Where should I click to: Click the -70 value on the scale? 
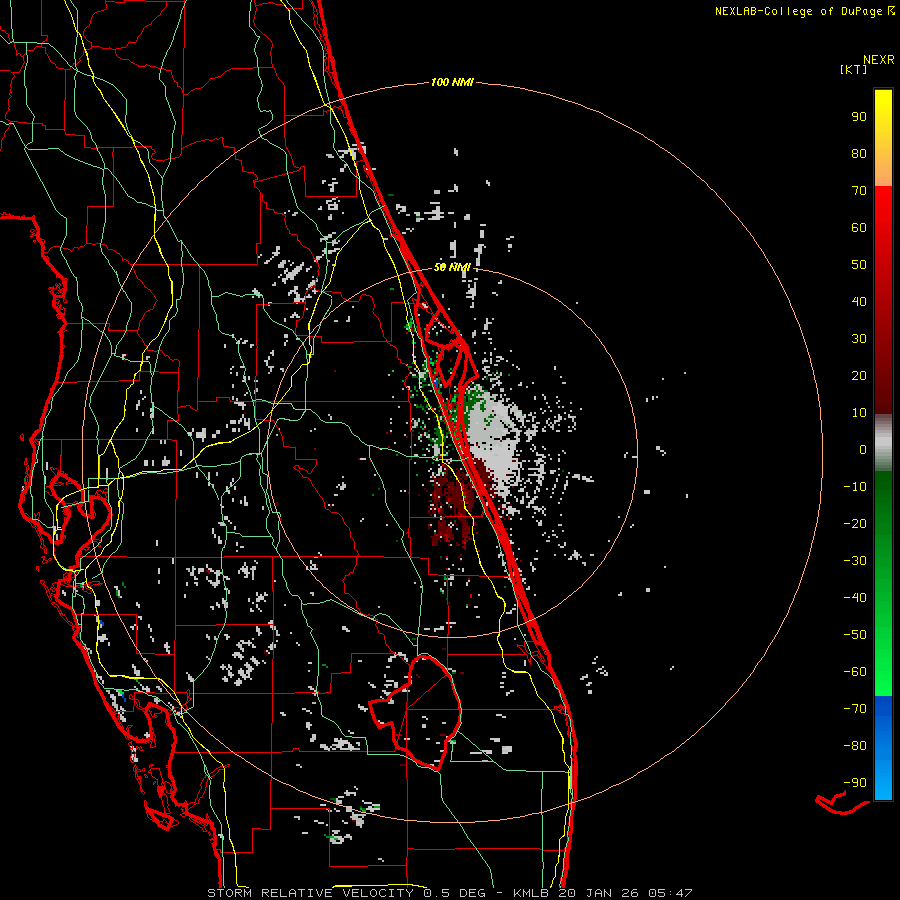click(x=855, y=709)
